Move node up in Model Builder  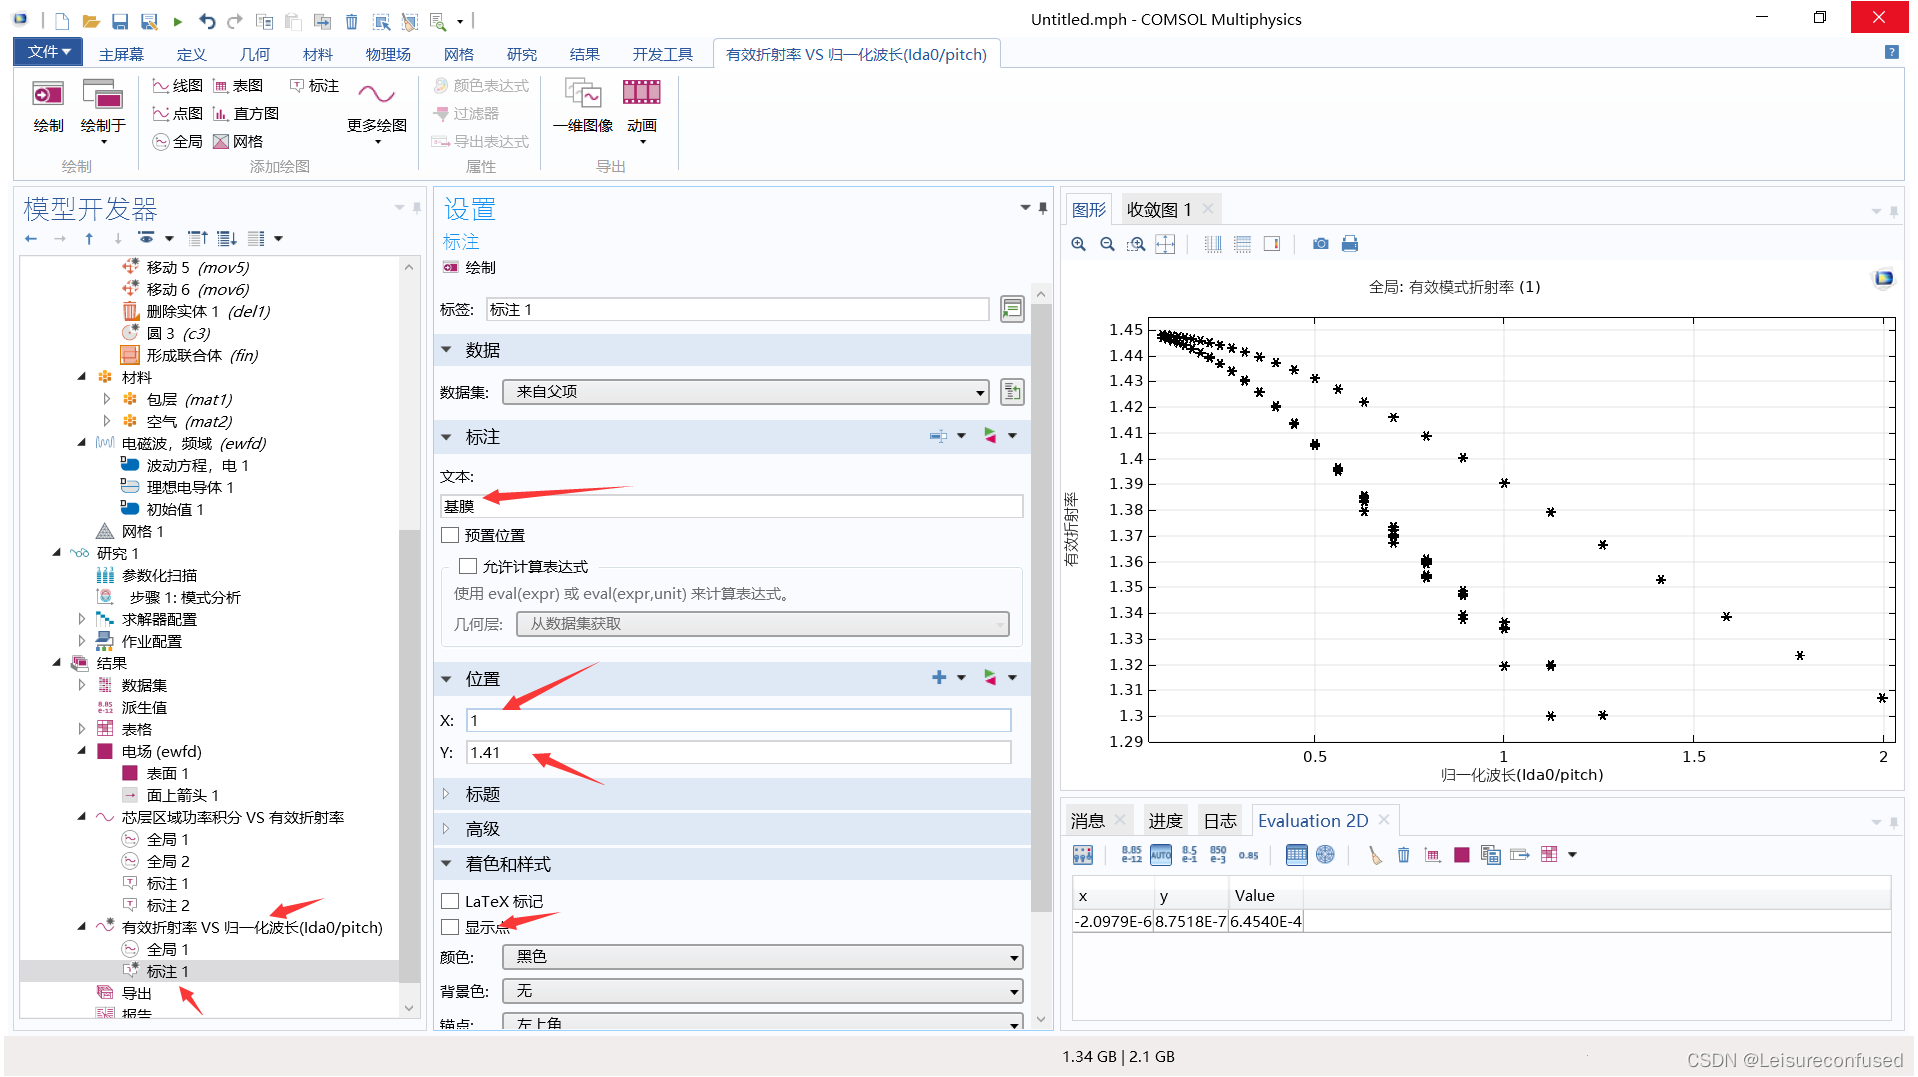pyautogui.click(x=89, y=239)
